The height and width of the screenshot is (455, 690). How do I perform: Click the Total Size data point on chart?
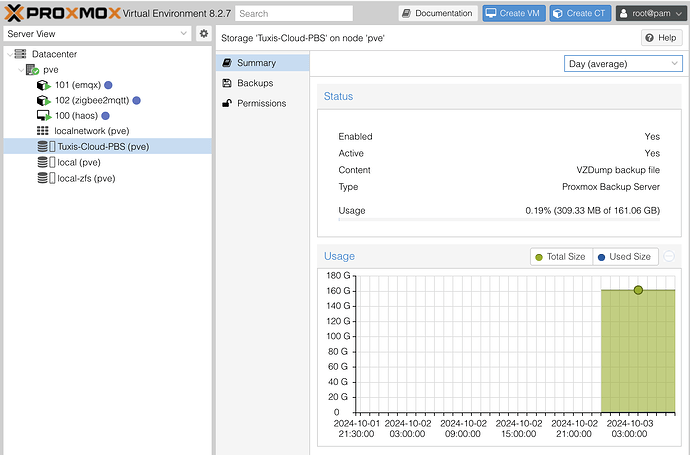pos(638,290)
